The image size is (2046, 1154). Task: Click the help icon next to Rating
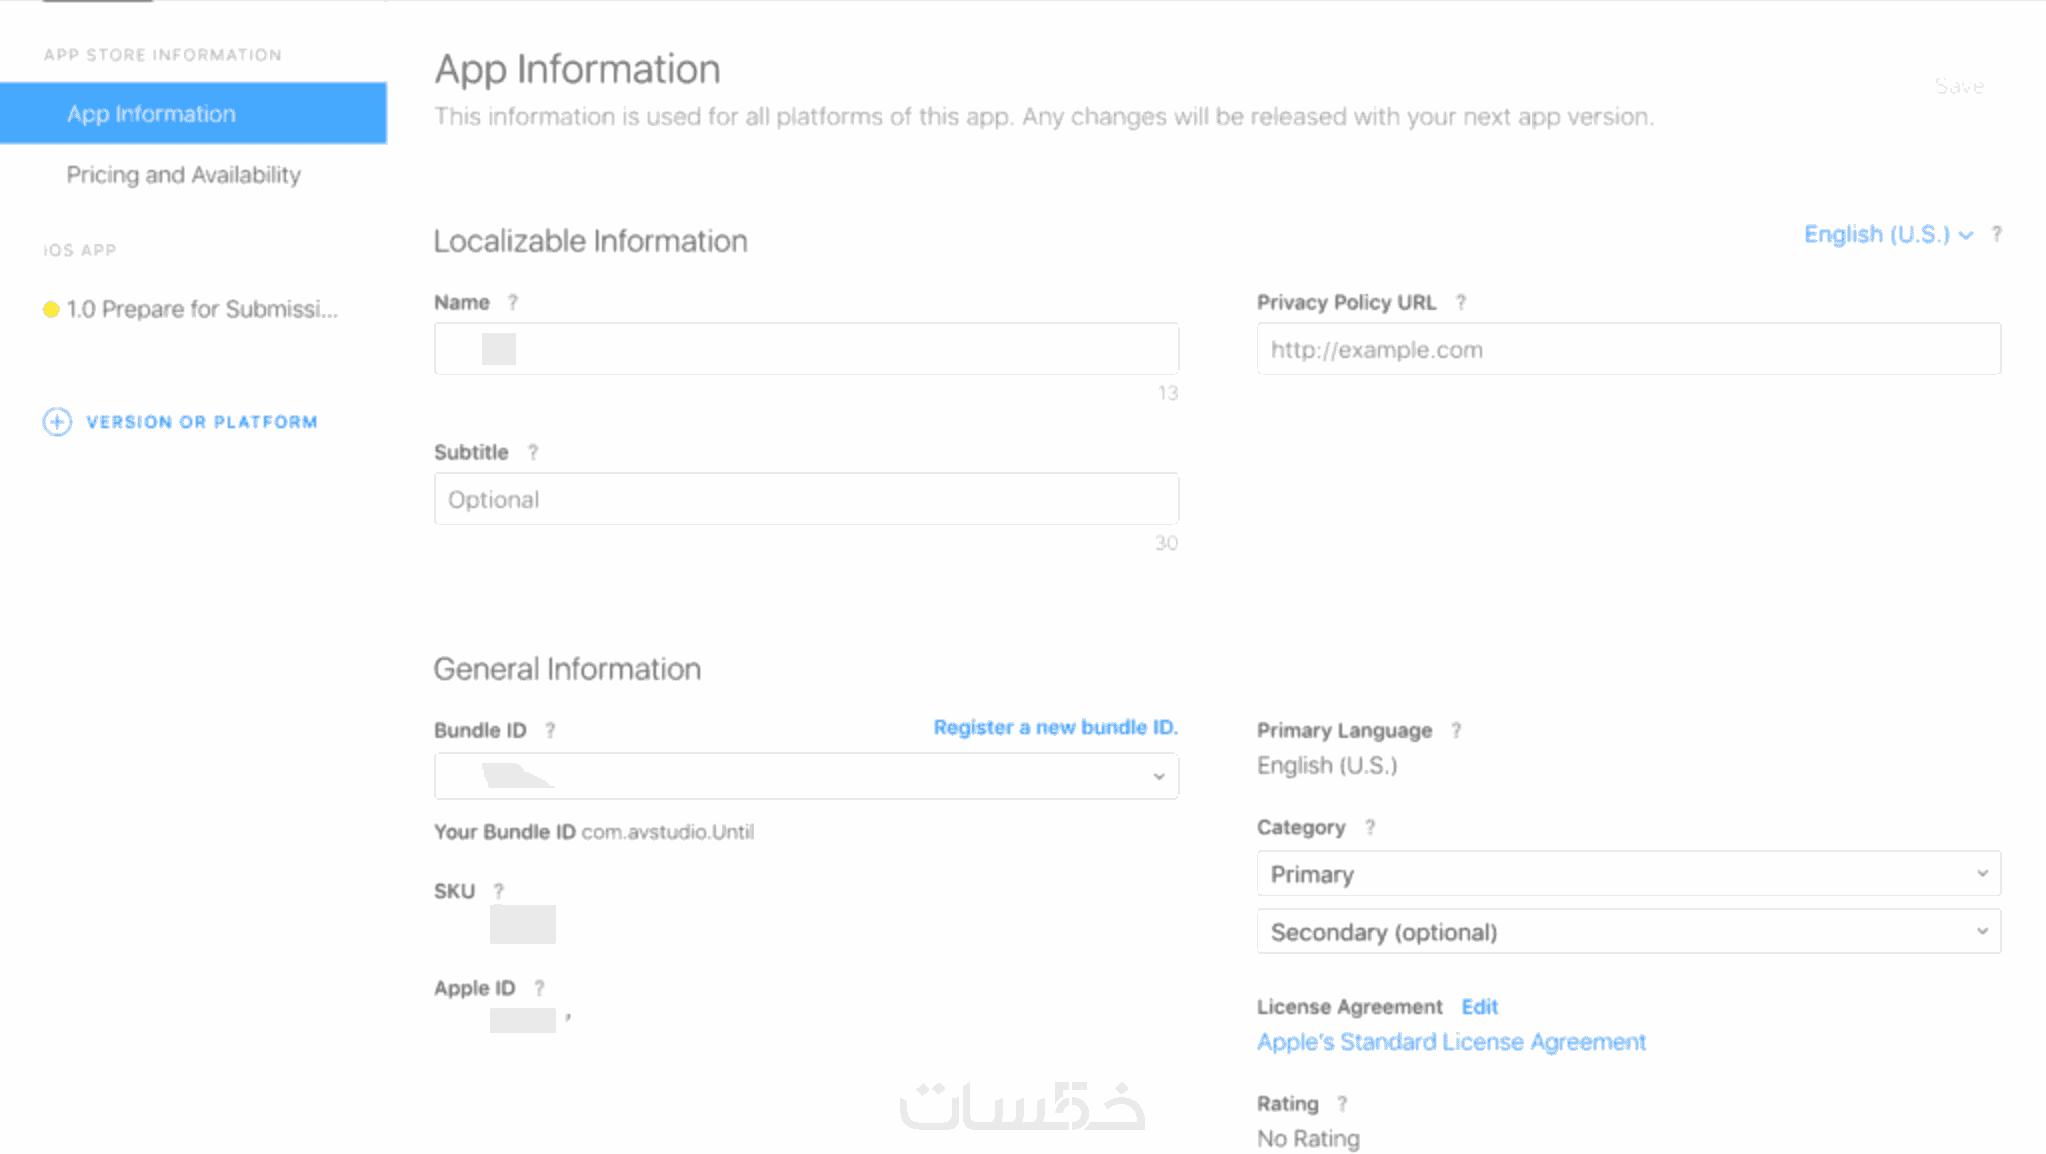1342,1103
